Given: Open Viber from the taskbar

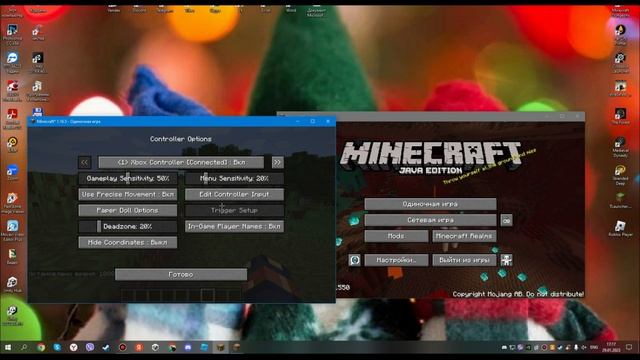Looking at the screenshot, I should tap(90, 347).
